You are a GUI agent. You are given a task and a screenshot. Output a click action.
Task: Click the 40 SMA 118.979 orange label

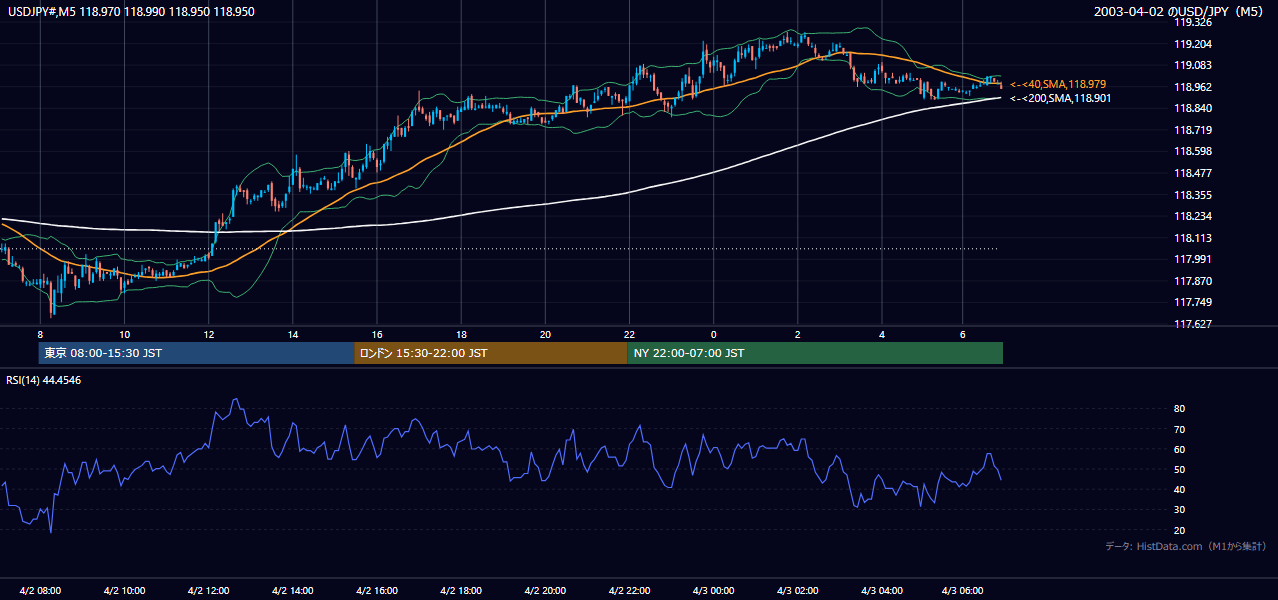point(1058,84)
